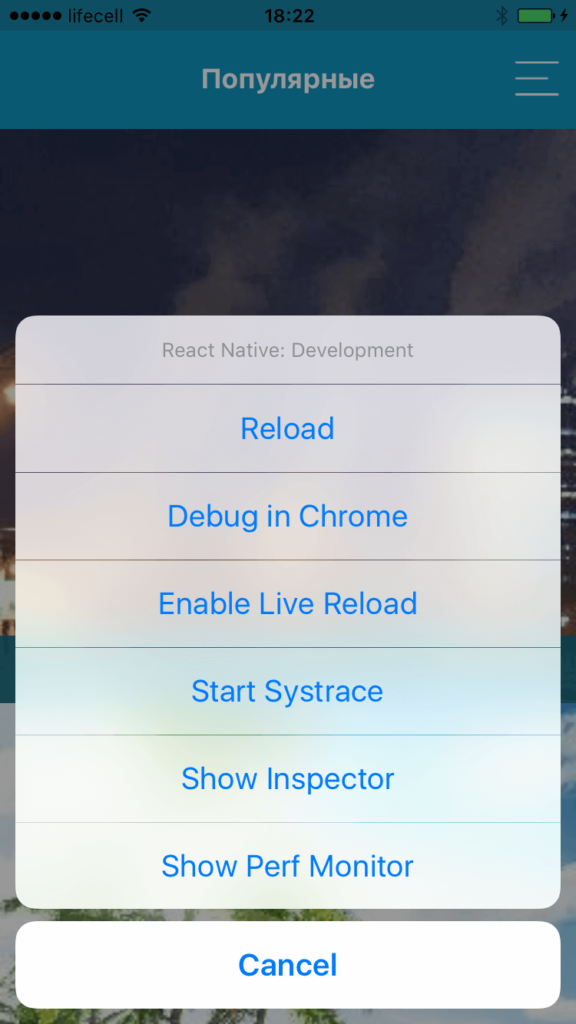Tap the dimmed night photo behind sheet
Viewport: 576px width, 1024px height.
pyautogui.click(x=288, y=222)
